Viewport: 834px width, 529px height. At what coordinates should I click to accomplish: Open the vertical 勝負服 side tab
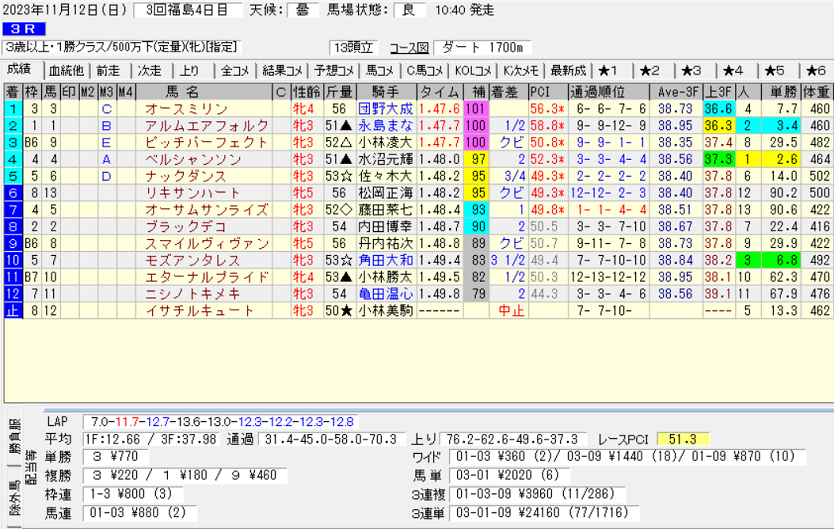click(x=13, y=433)
